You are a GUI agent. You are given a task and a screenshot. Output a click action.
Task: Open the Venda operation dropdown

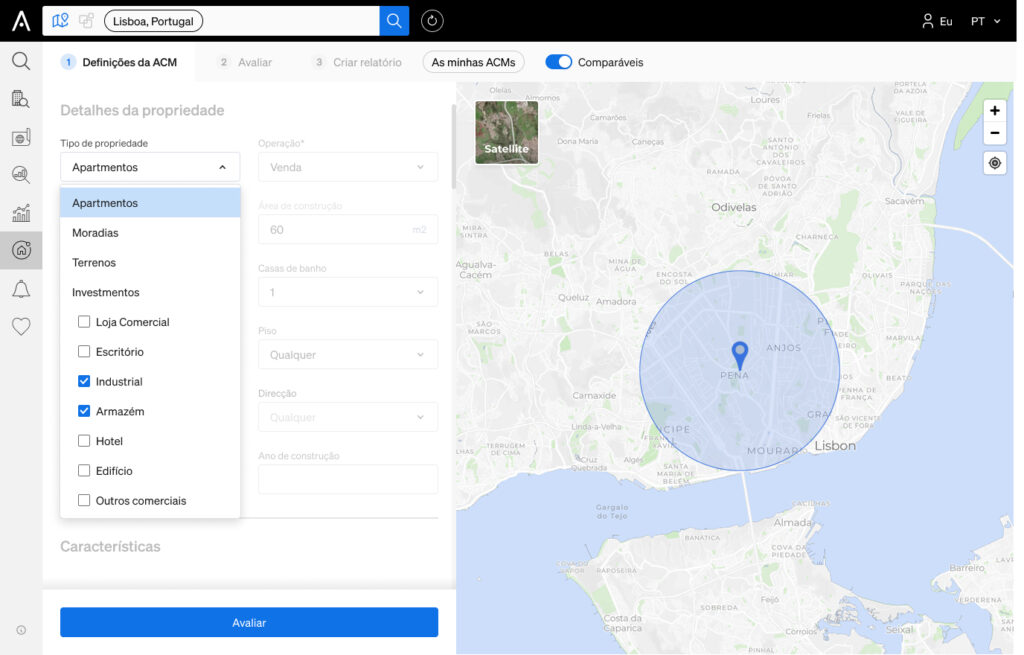coord(347,167)
